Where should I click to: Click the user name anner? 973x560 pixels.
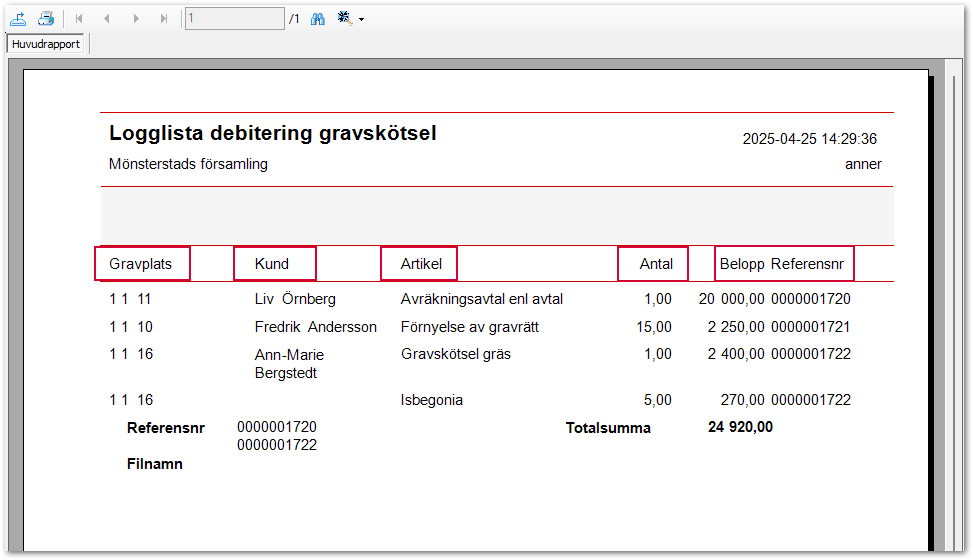863,164
